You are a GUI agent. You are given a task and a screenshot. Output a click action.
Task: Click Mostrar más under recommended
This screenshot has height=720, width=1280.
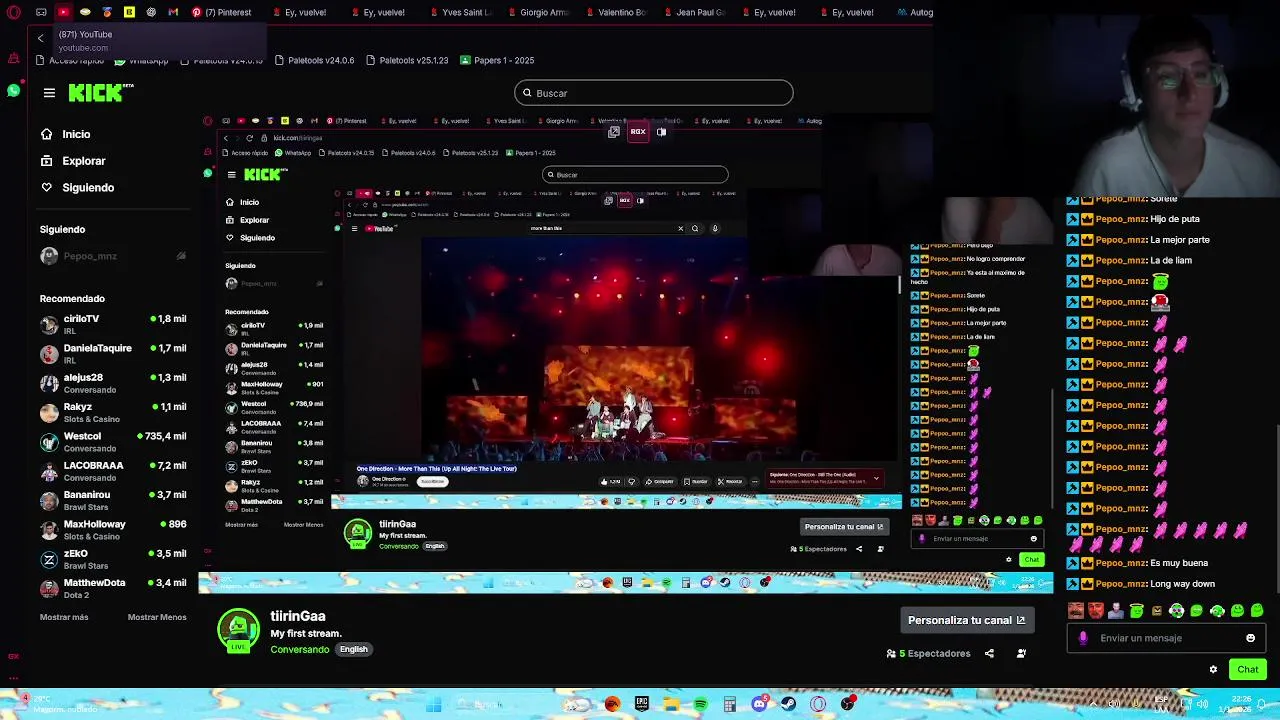(64, 617)
